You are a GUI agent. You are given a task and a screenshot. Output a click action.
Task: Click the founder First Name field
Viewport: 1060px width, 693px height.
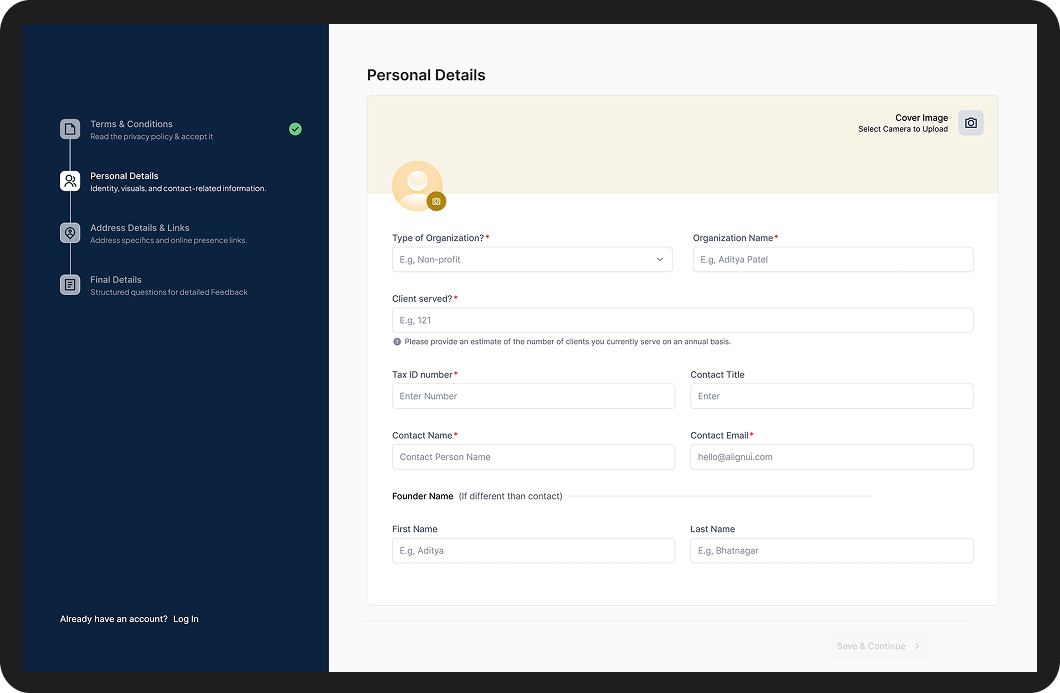coord(533,550)
